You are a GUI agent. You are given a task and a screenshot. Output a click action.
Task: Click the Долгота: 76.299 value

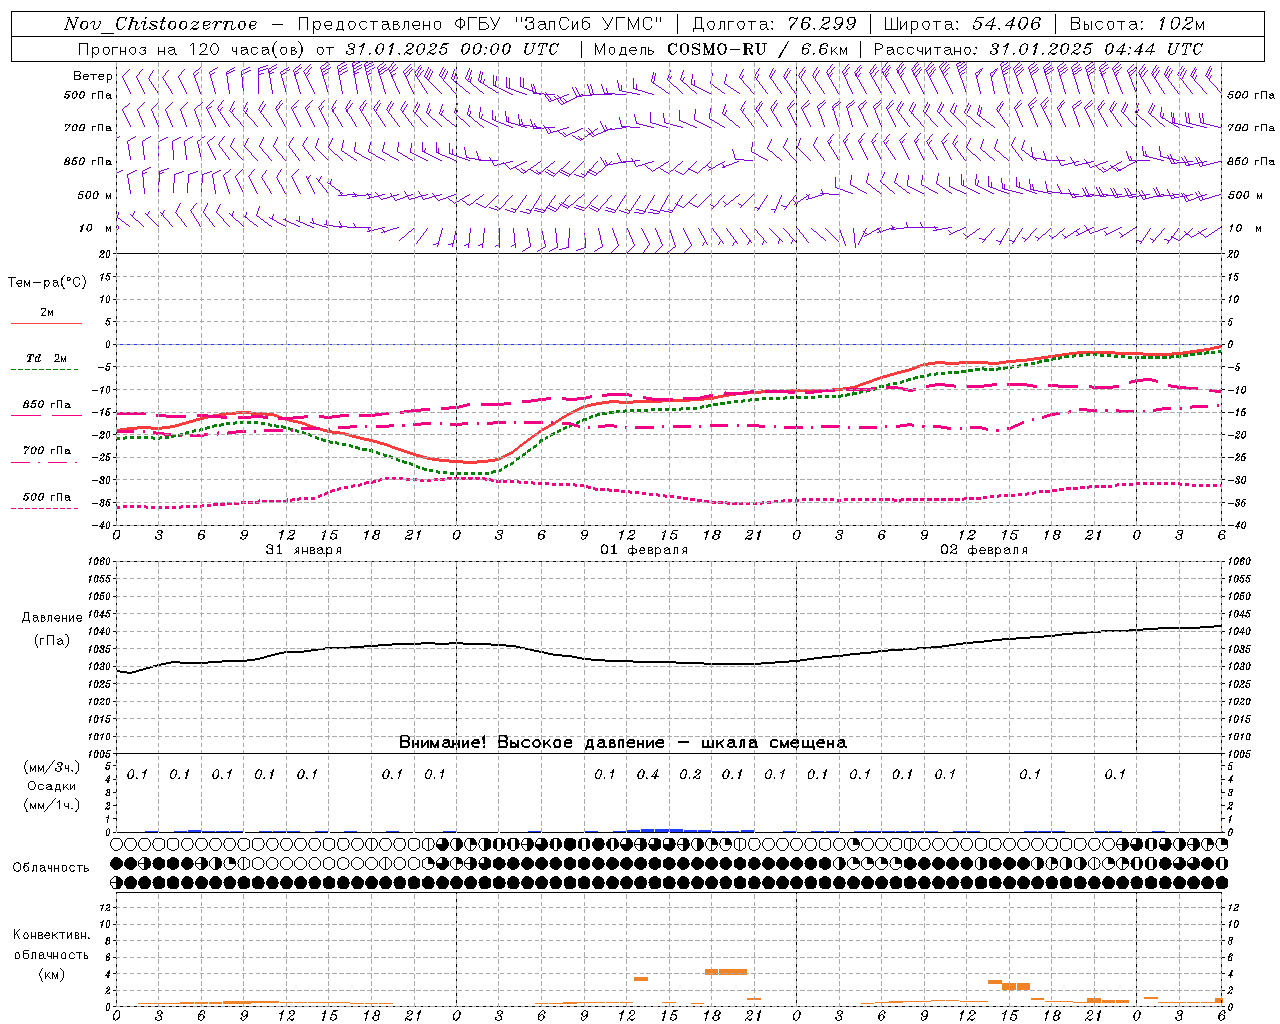tap(774, 24)
